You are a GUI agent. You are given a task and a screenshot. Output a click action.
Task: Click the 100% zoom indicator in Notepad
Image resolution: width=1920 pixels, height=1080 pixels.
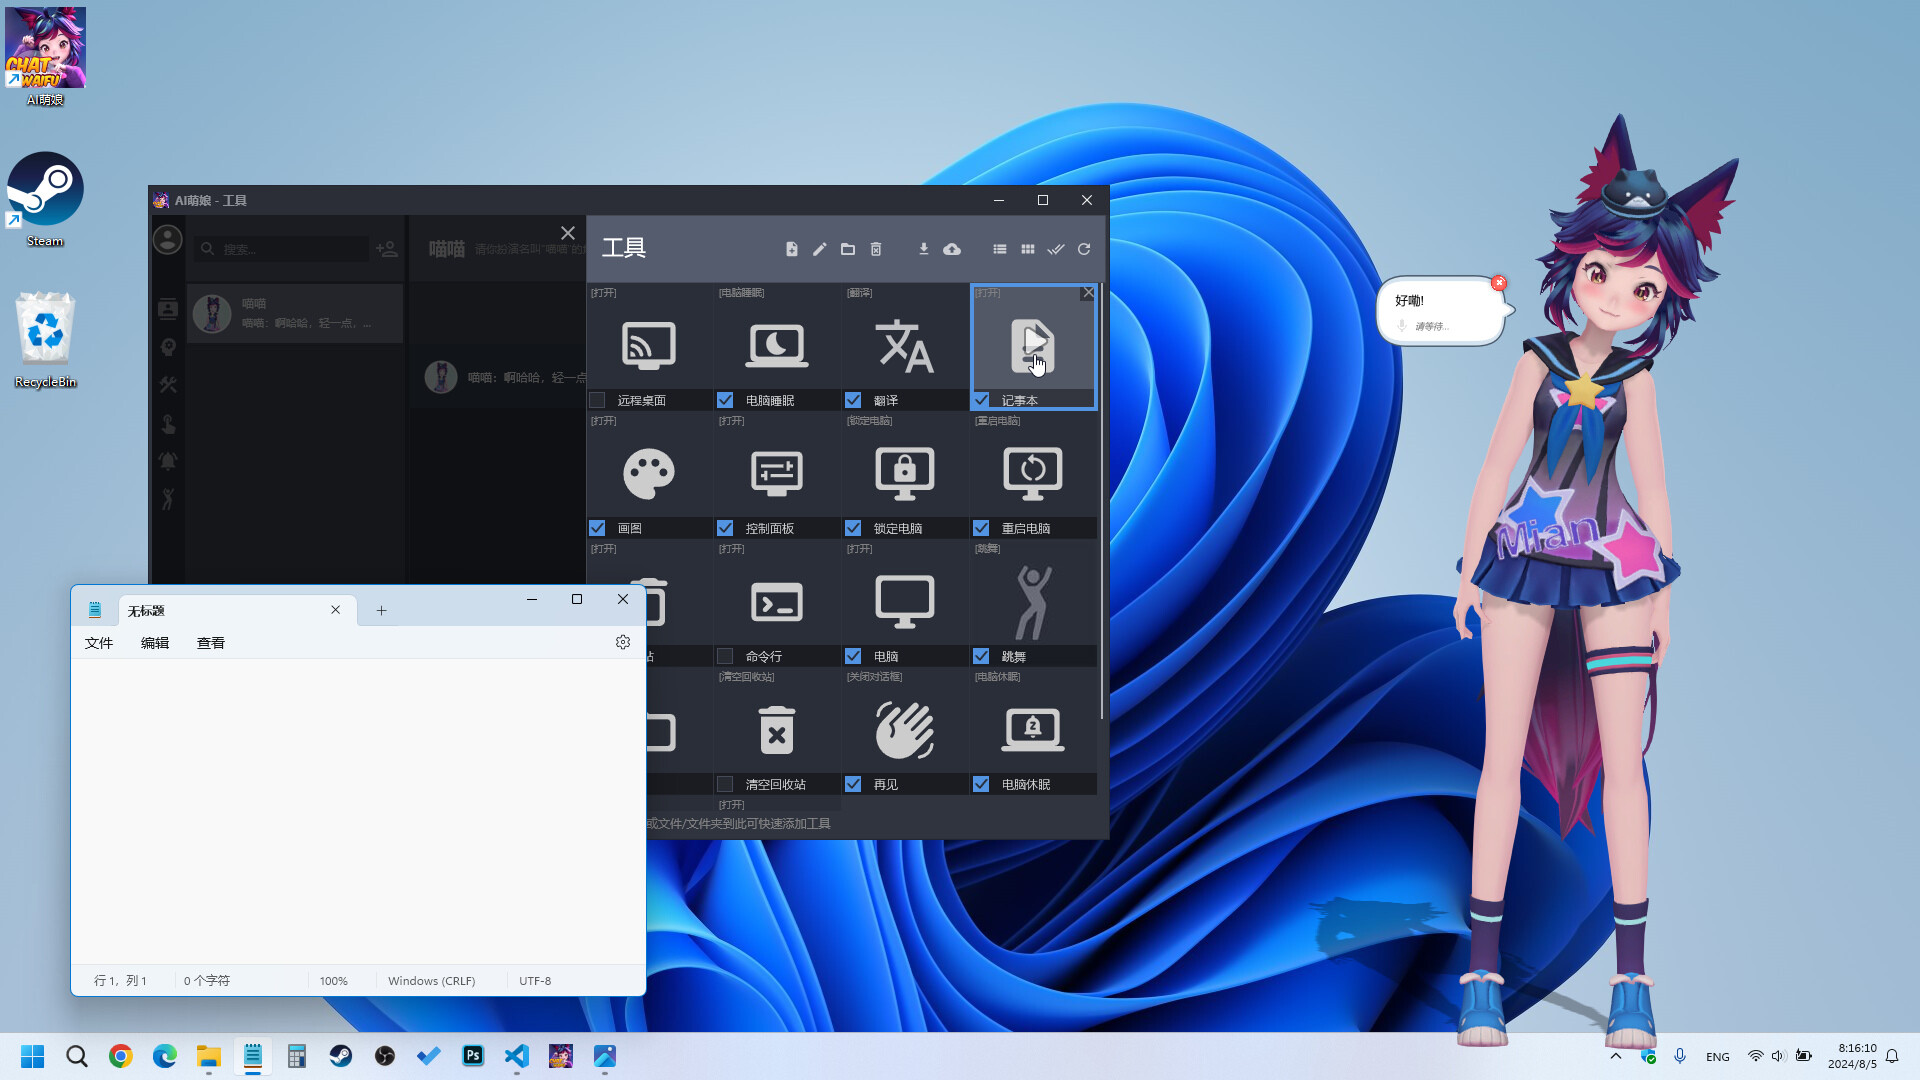(333, 980)
